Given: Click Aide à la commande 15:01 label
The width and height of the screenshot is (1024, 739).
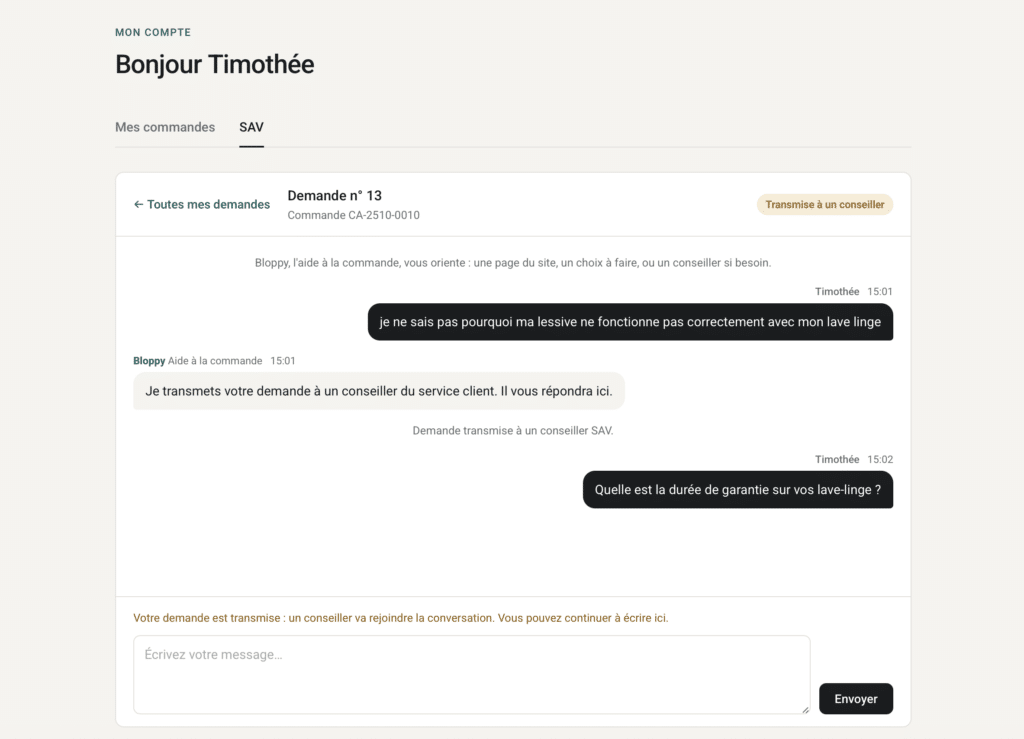Looking at the screenshot, I should (232, 360).
